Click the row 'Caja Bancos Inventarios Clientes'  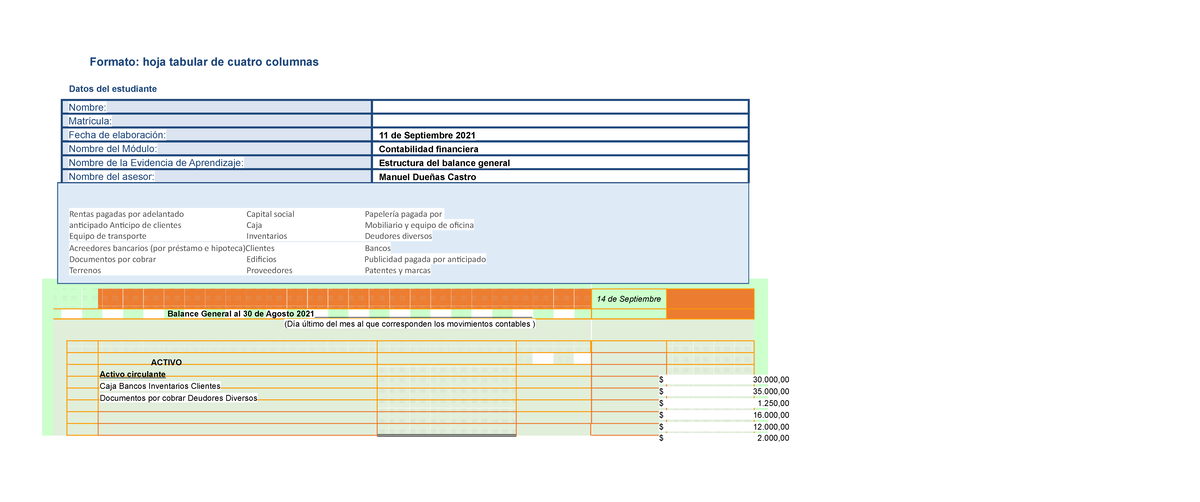pos(160,385)
